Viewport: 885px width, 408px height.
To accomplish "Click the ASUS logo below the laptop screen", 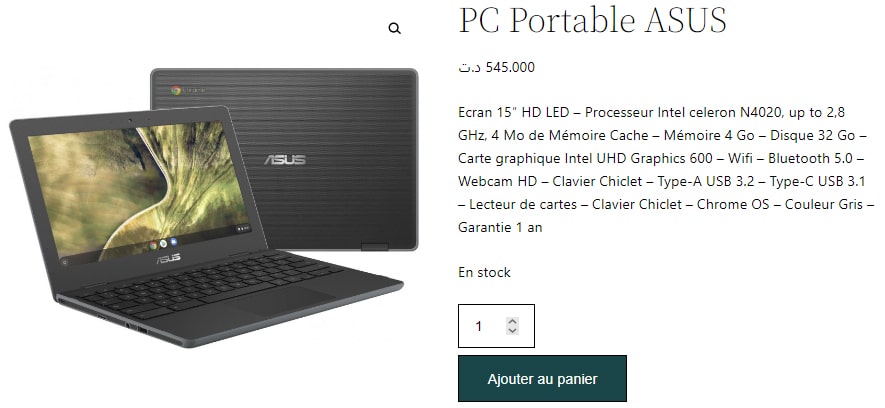I will point(168,258).
